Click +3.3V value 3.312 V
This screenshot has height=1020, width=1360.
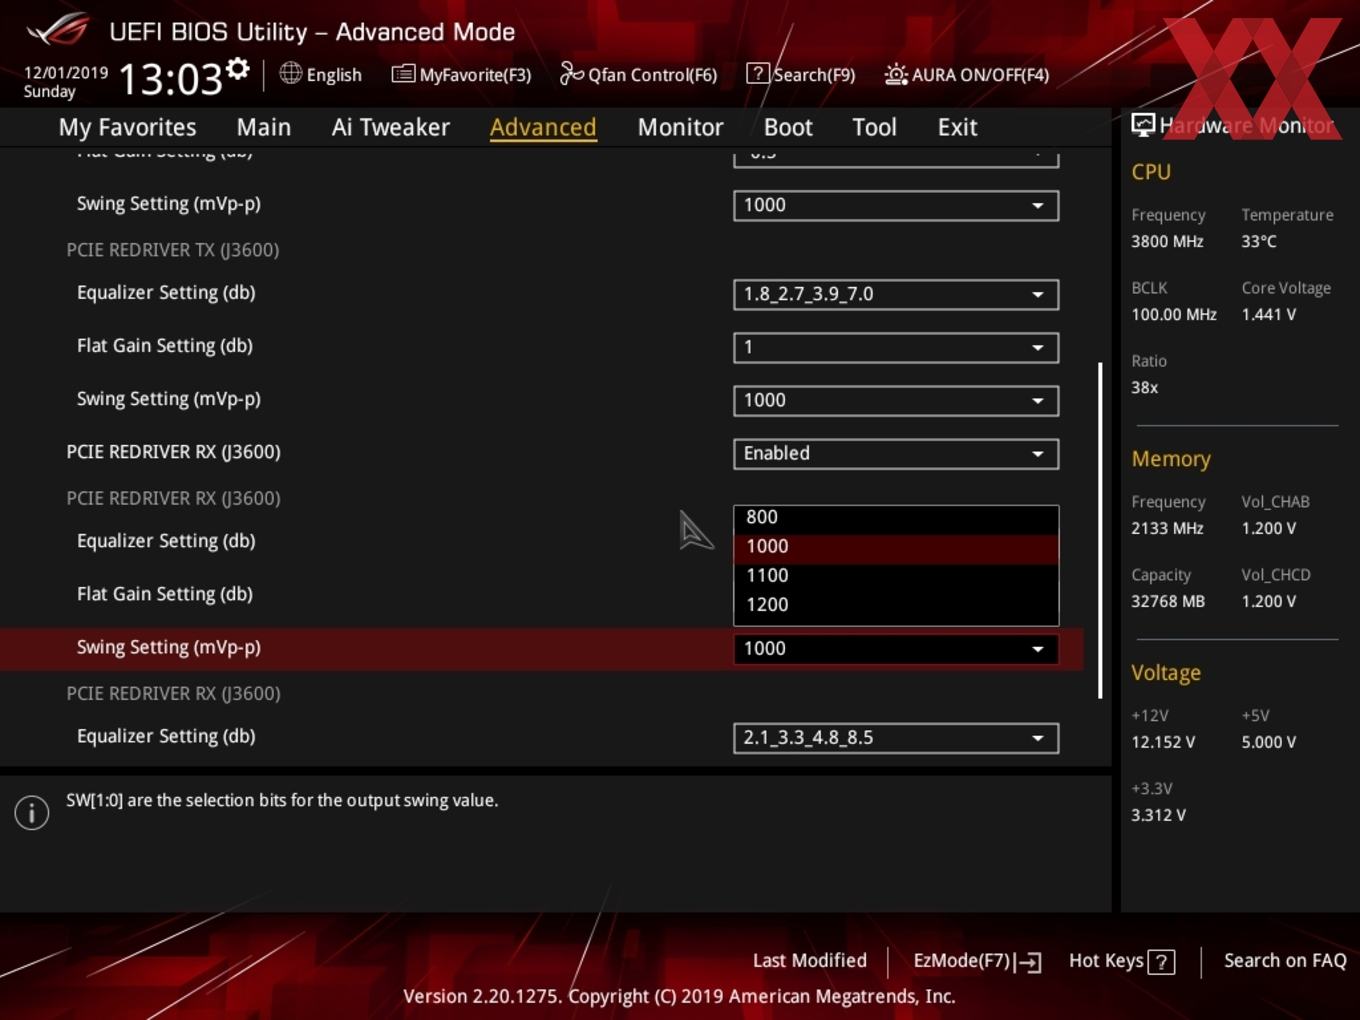(x=1158, y=815)
